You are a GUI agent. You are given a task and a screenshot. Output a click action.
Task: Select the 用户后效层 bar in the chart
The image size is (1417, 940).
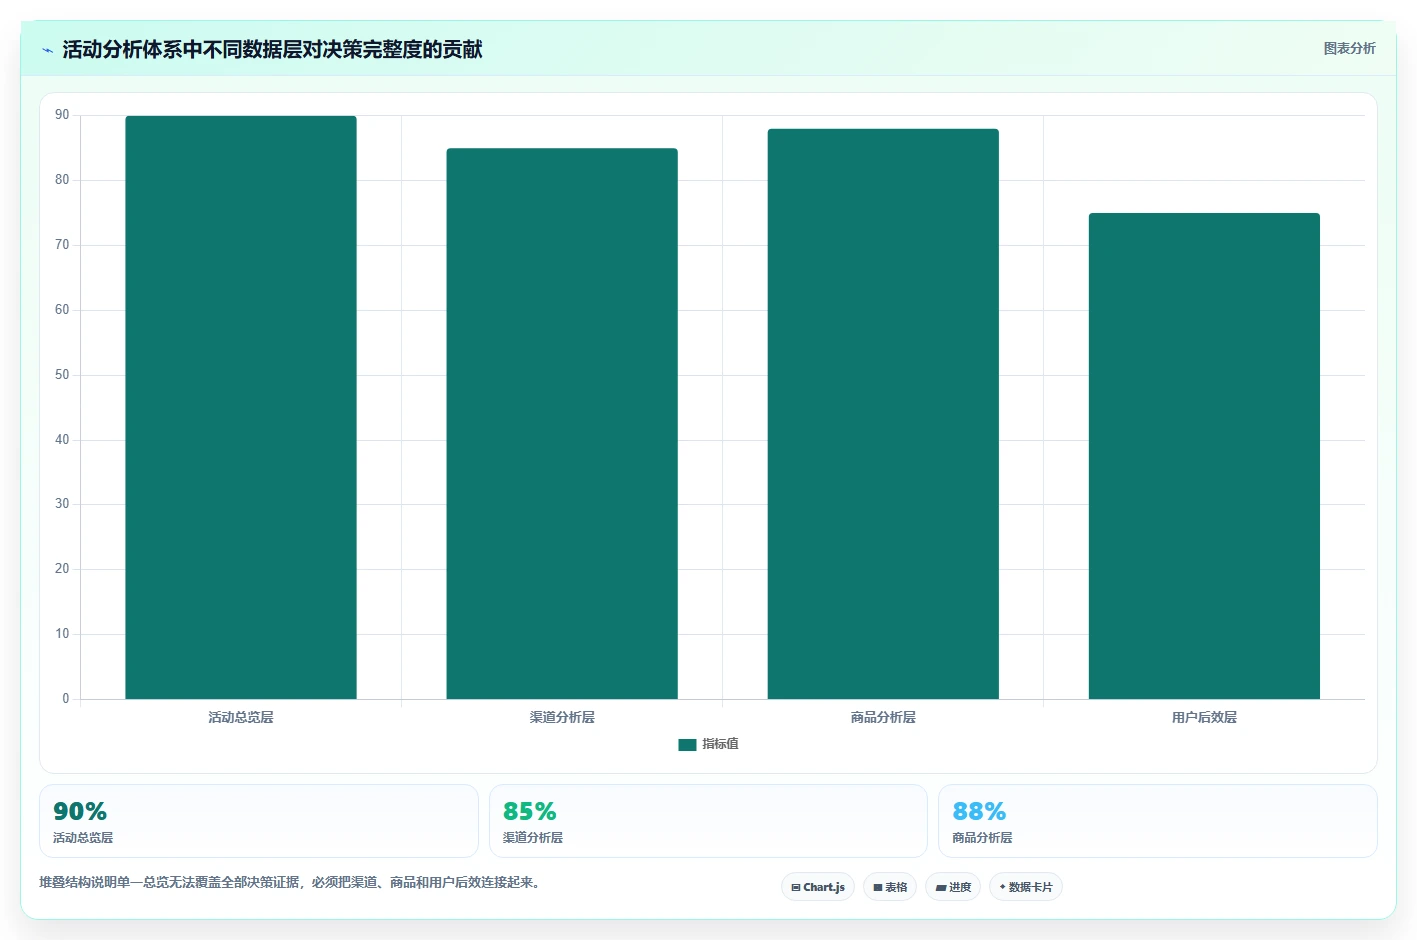pos(1204,456)
